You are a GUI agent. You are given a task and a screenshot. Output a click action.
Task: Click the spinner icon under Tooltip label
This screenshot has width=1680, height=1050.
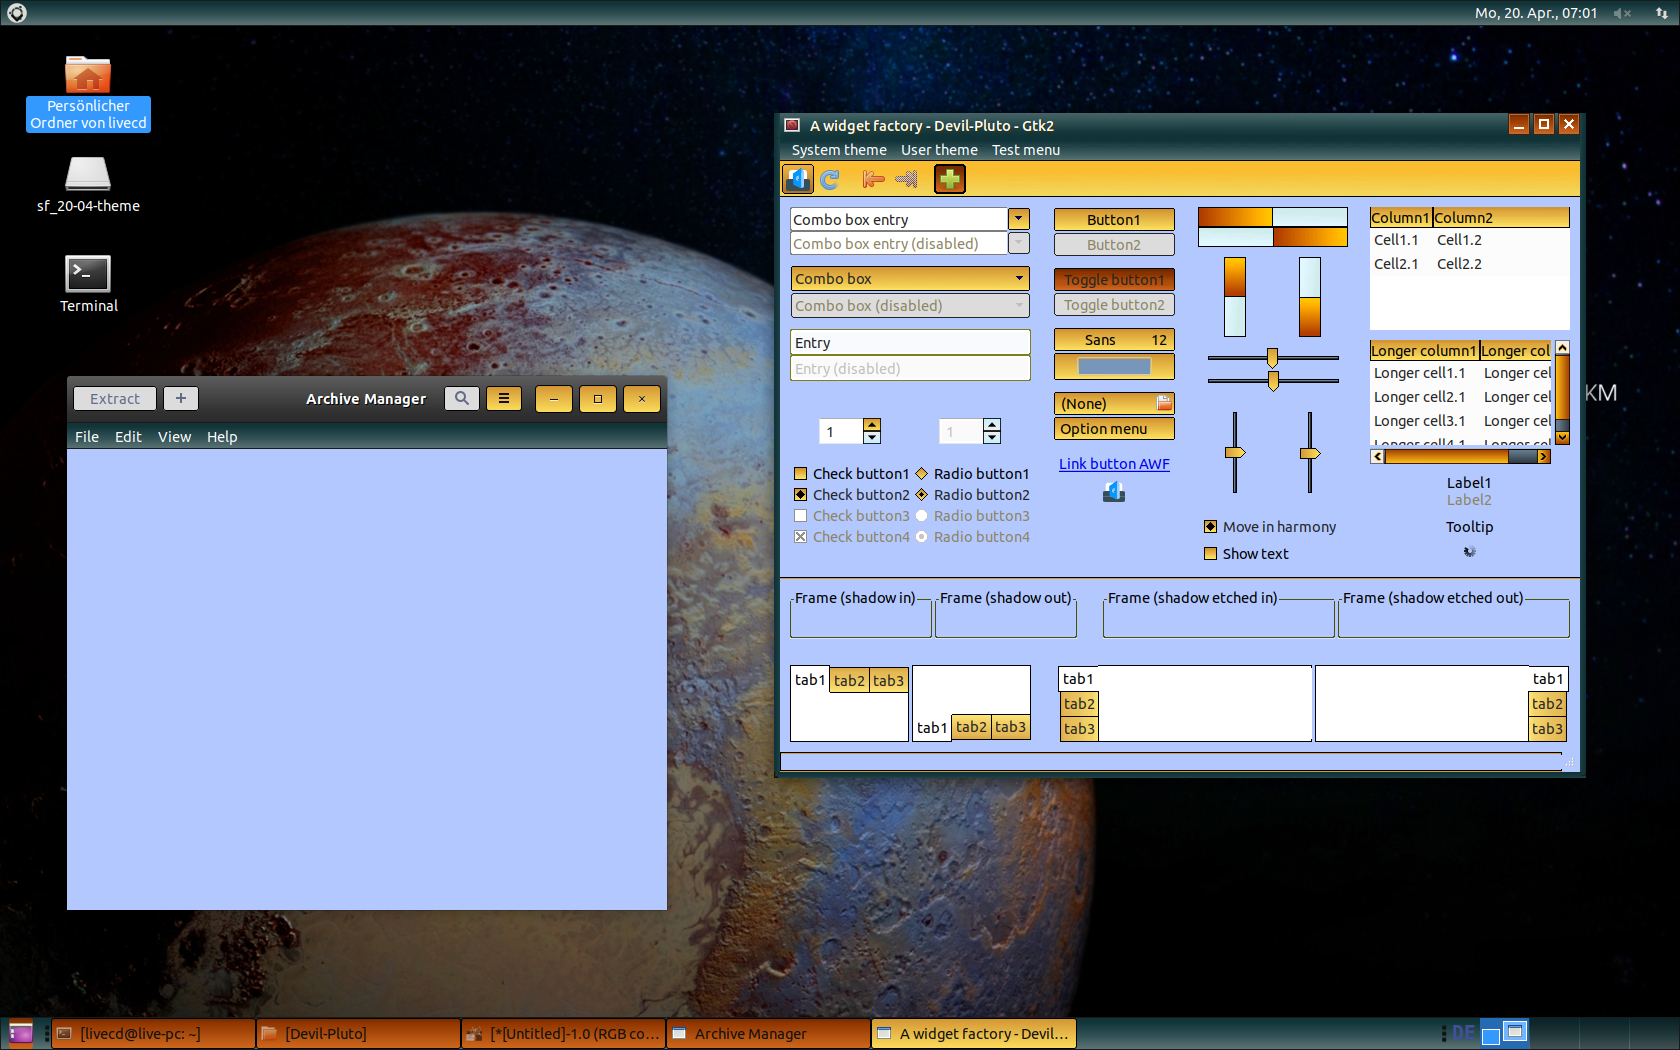pos(1469,551)
